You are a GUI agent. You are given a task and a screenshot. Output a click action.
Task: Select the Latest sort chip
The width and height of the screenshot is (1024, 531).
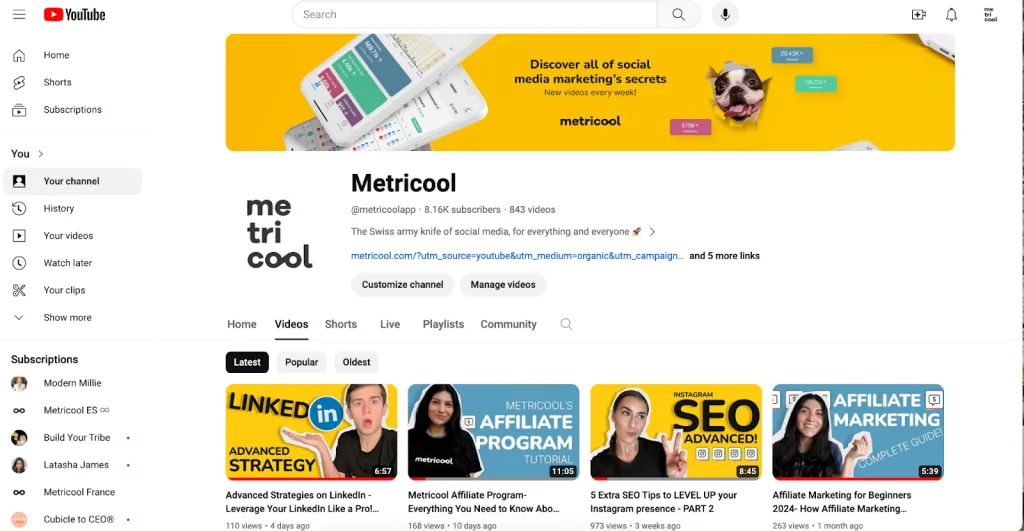pos(247,362)
